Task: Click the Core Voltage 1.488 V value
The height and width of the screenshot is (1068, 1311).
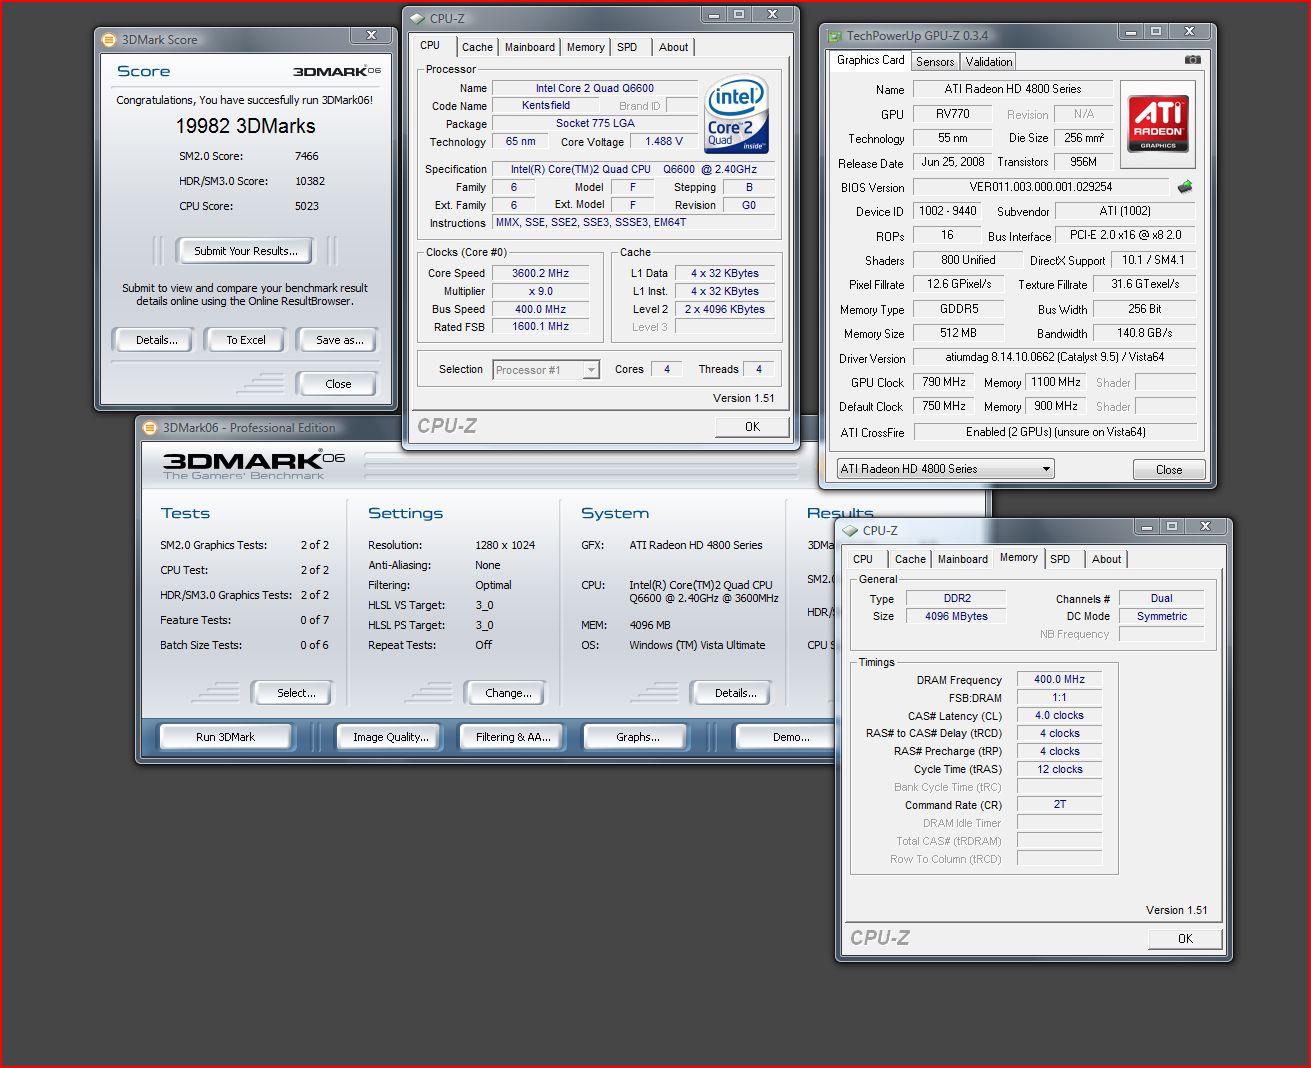Action: pyautogui.click(x=664, y=142)
